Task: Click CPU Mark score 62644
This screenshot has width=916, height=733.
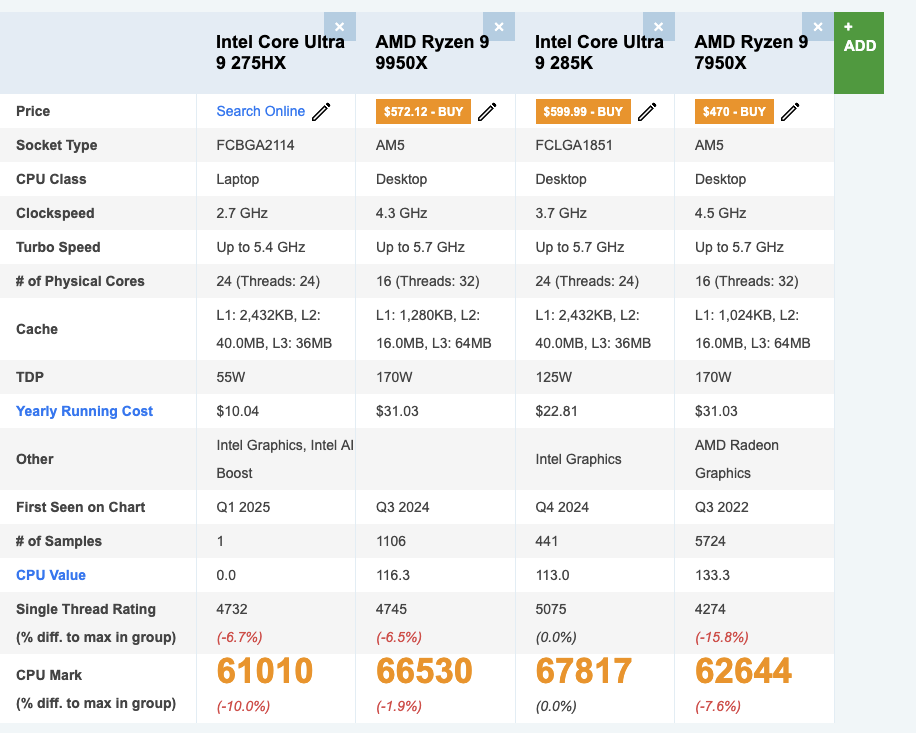Action: [x=743, y=671]
